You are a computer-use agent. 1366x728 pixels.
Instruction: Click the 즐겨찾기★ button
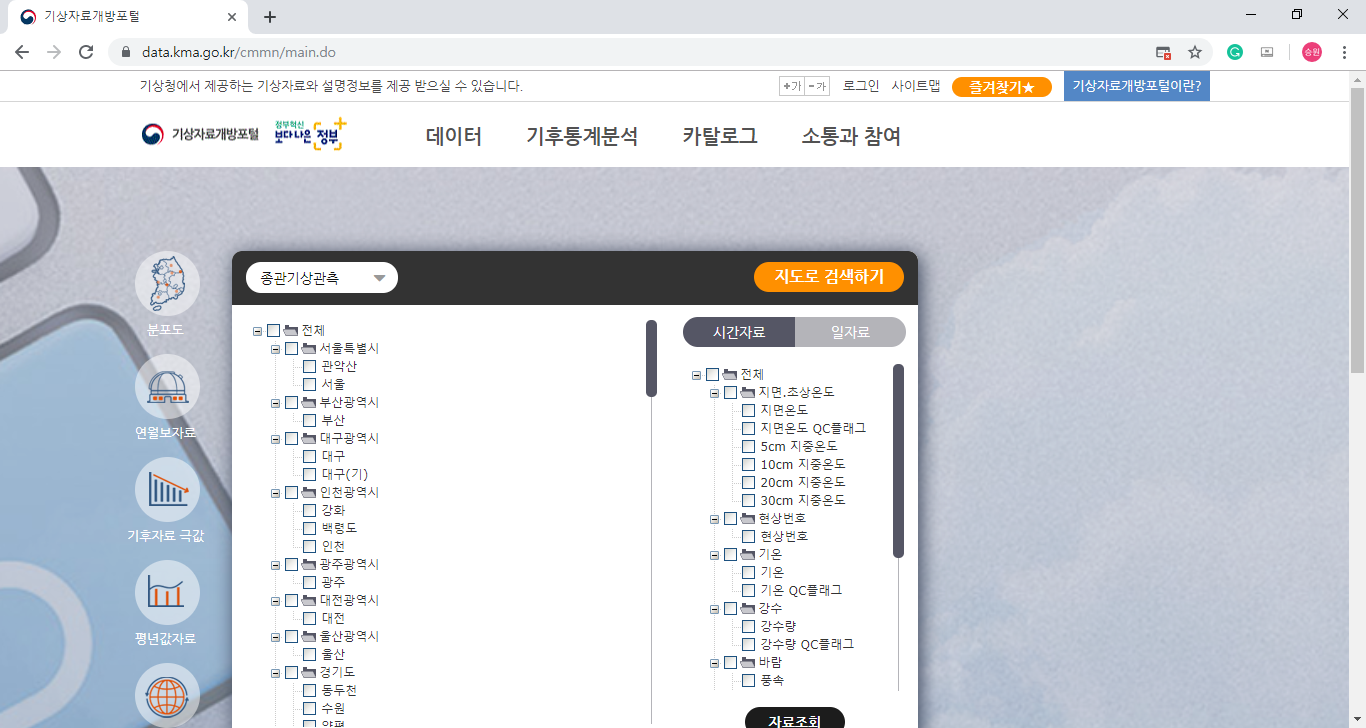click(x=1002, y=87)
